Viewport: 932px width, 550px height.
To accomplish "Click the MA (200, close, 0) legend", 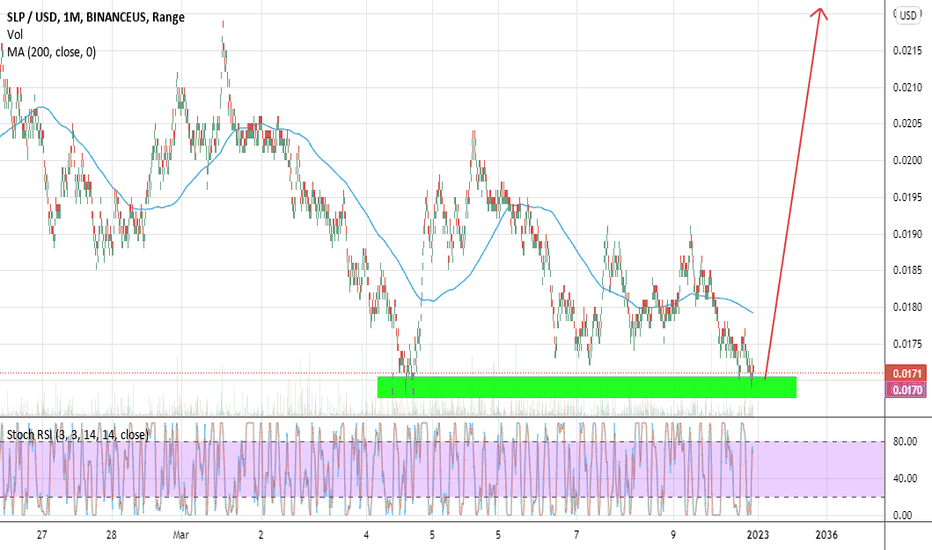I will tap(52, 52).
